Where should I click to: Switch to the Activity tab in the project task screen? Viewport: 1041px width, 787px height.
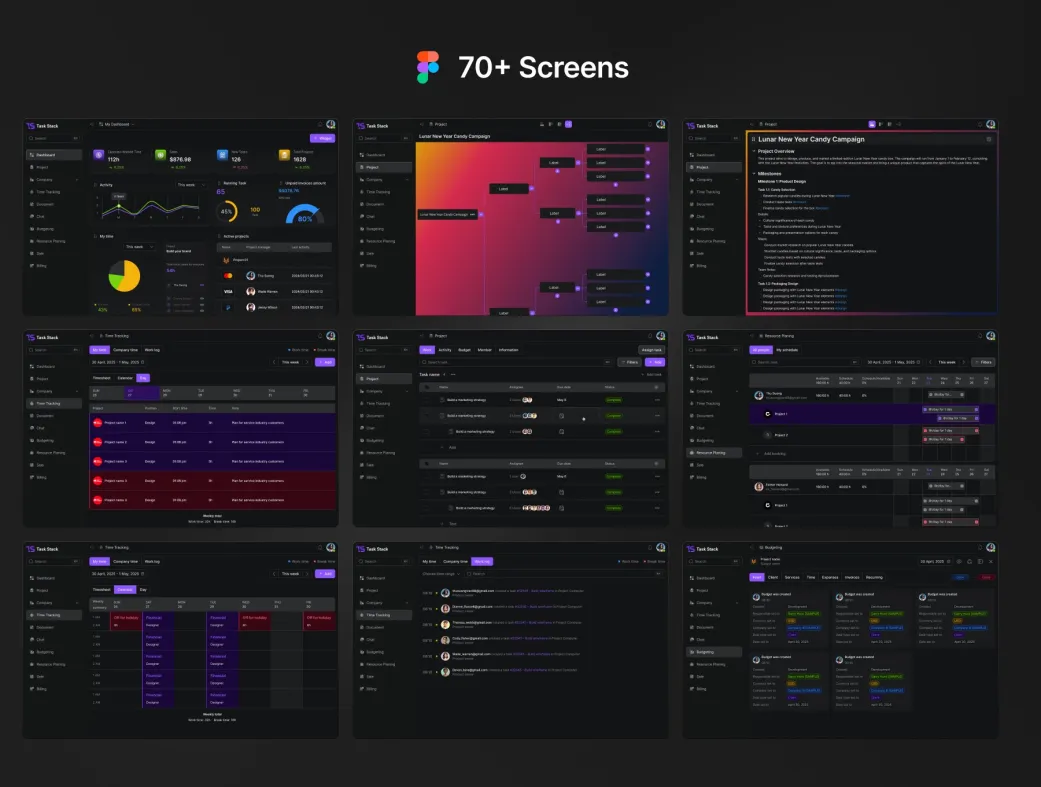click(x=445, y=350)
